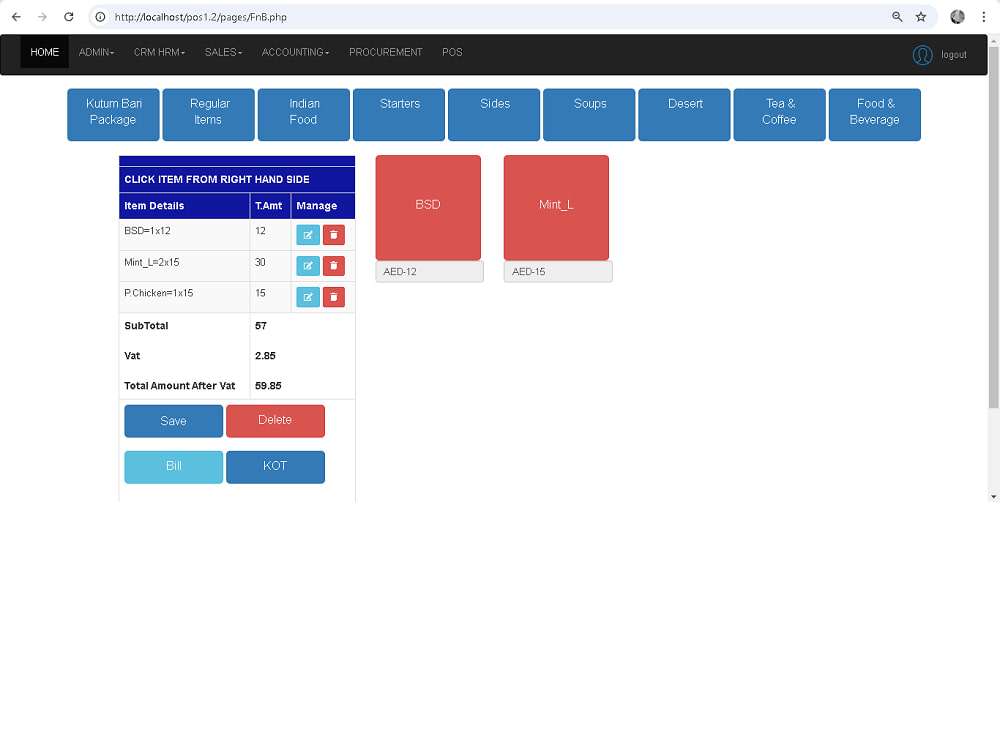Expand the ADMIN dropdown menu
This screenshot has width=1000, height=750.
click(96, 52)
